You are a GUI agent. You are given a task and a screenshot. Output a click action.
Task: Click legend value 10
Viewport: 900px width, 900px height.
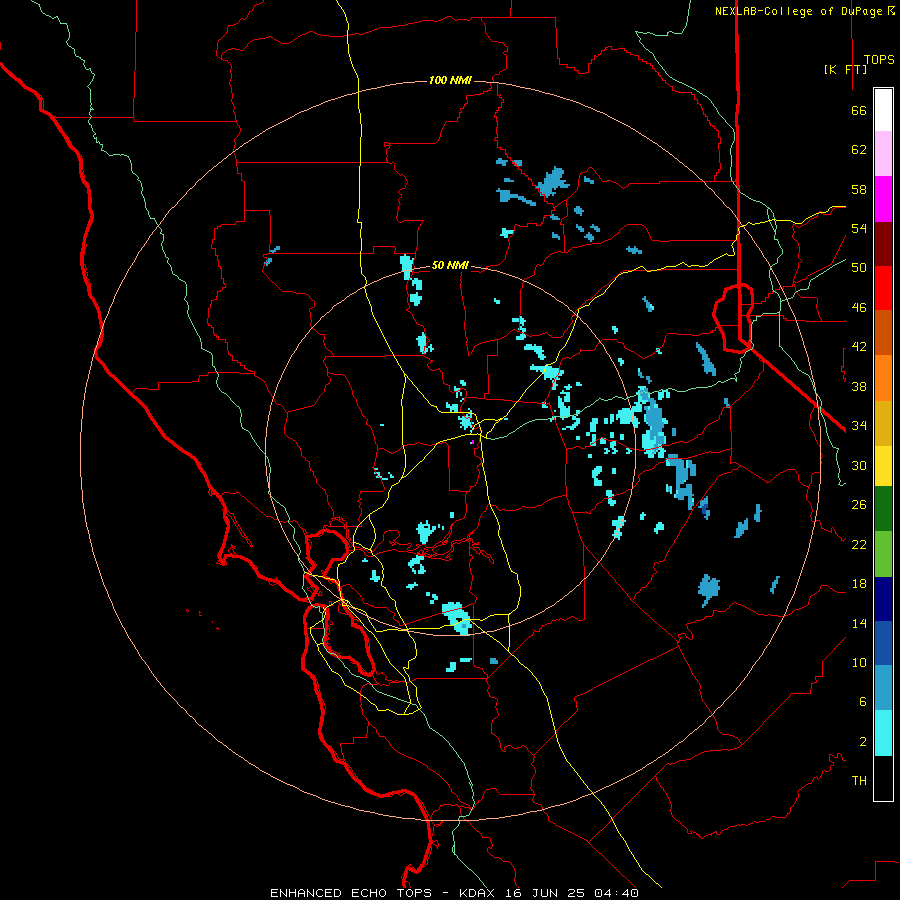(x=859, y=662)
